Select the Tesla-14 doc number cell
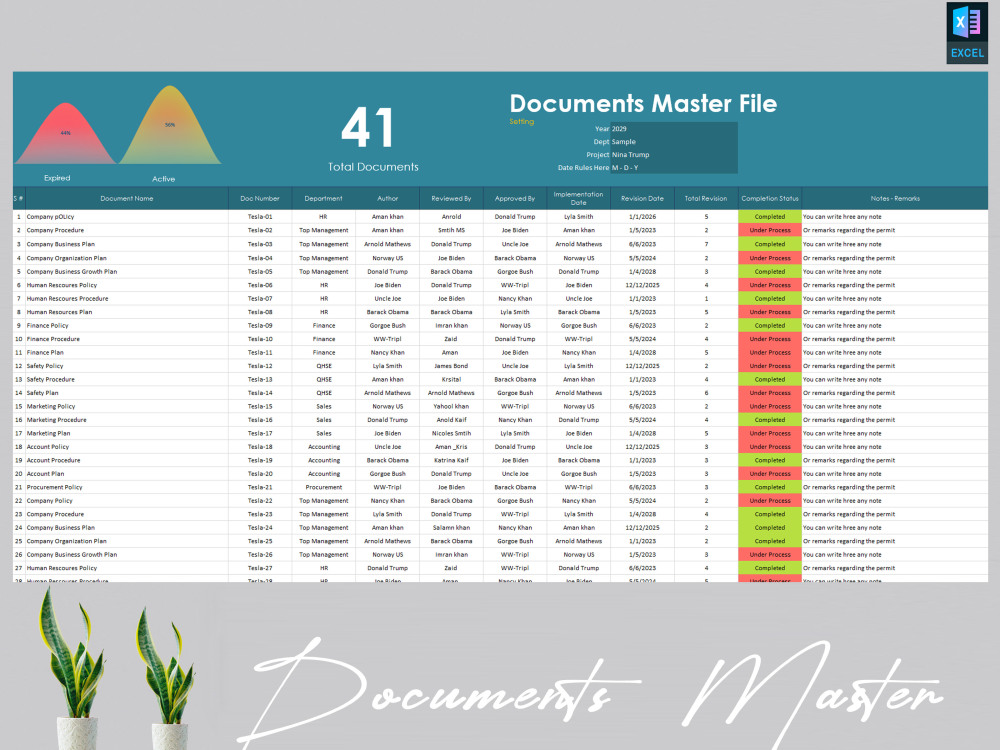The image size is (1000, 750). pos(260,393)
